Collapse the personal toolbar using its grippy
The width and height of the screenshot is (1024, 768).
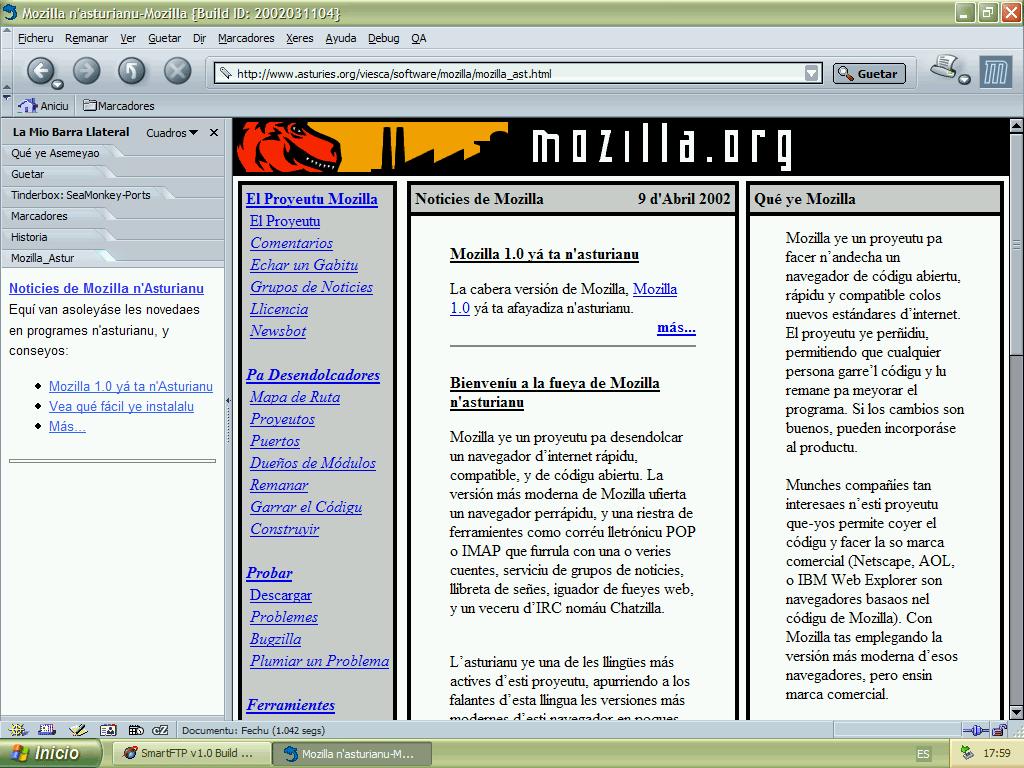(x=7, y=105)
